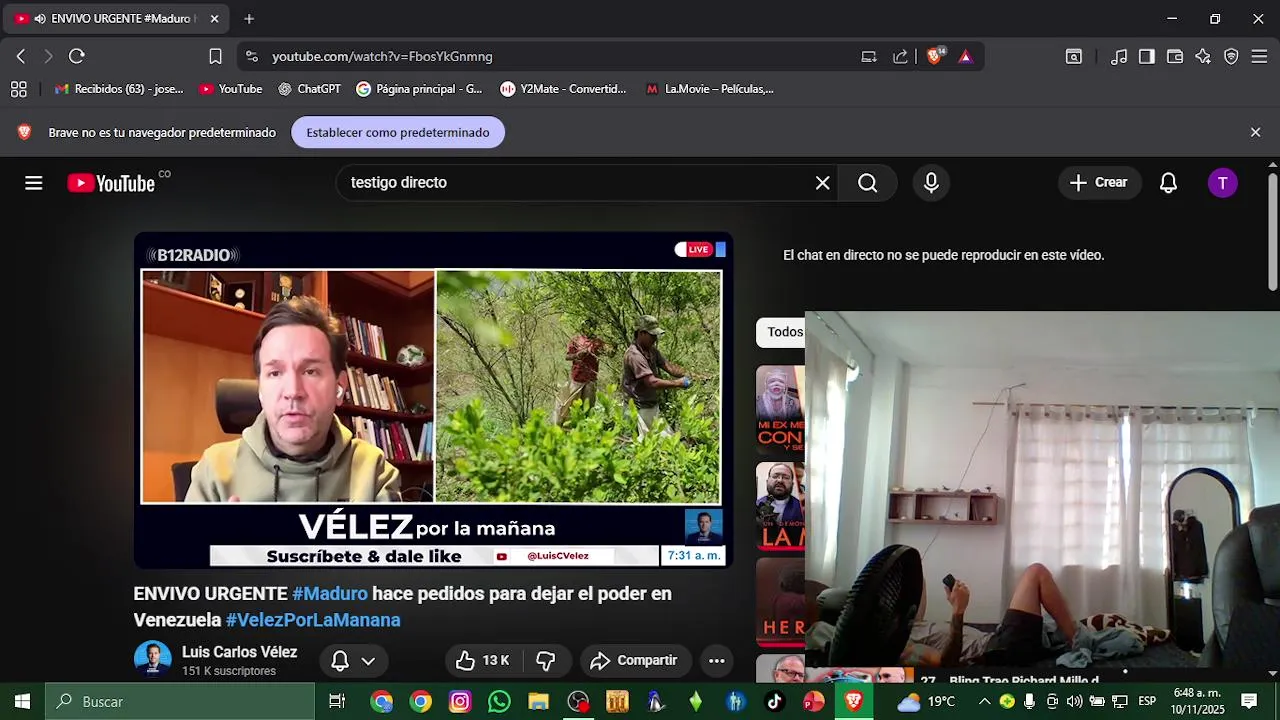Click the YouTube search magnifier button
1280x720 pixels.
coord(867,183)
